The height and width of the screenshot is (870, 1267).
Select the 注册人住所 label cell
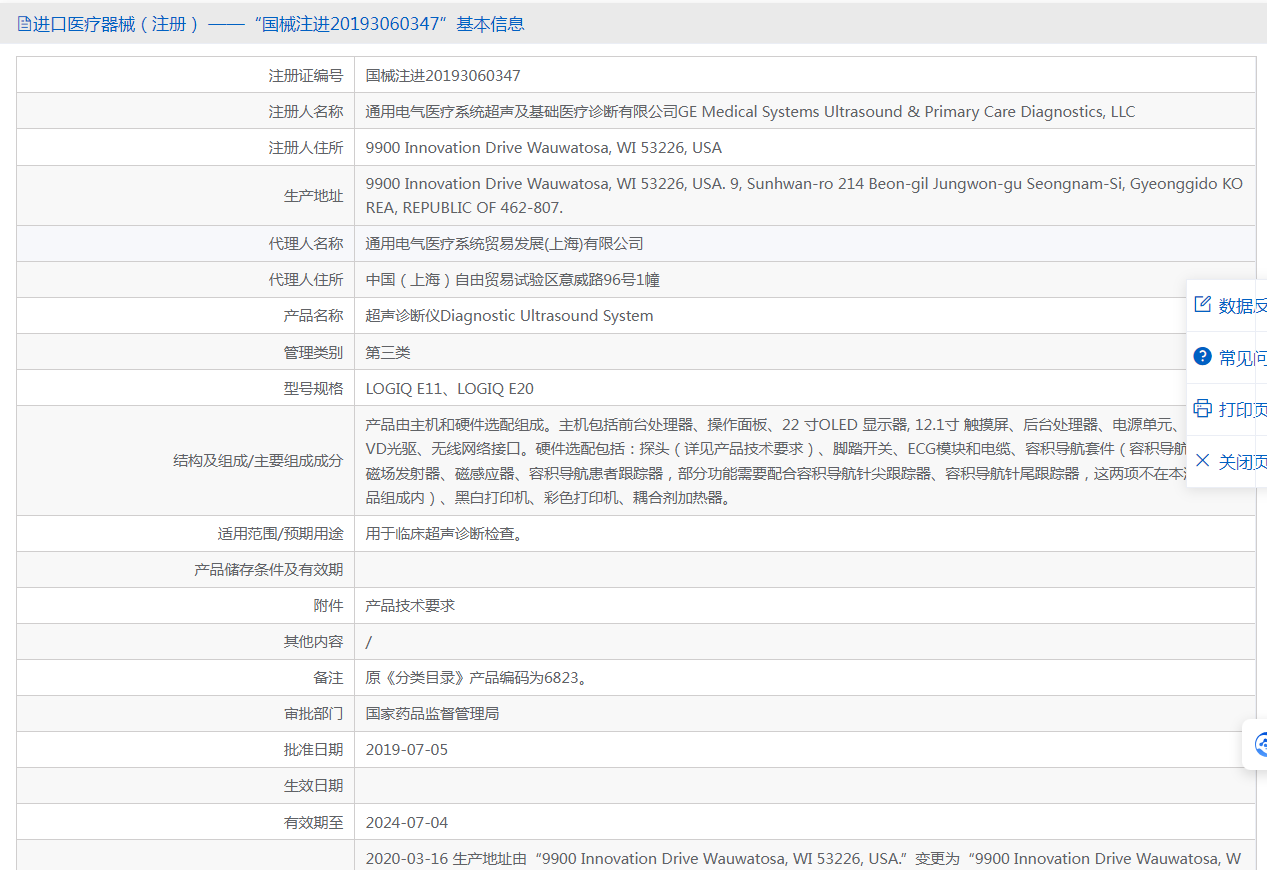pyautogui.click(x=186, y=147)
